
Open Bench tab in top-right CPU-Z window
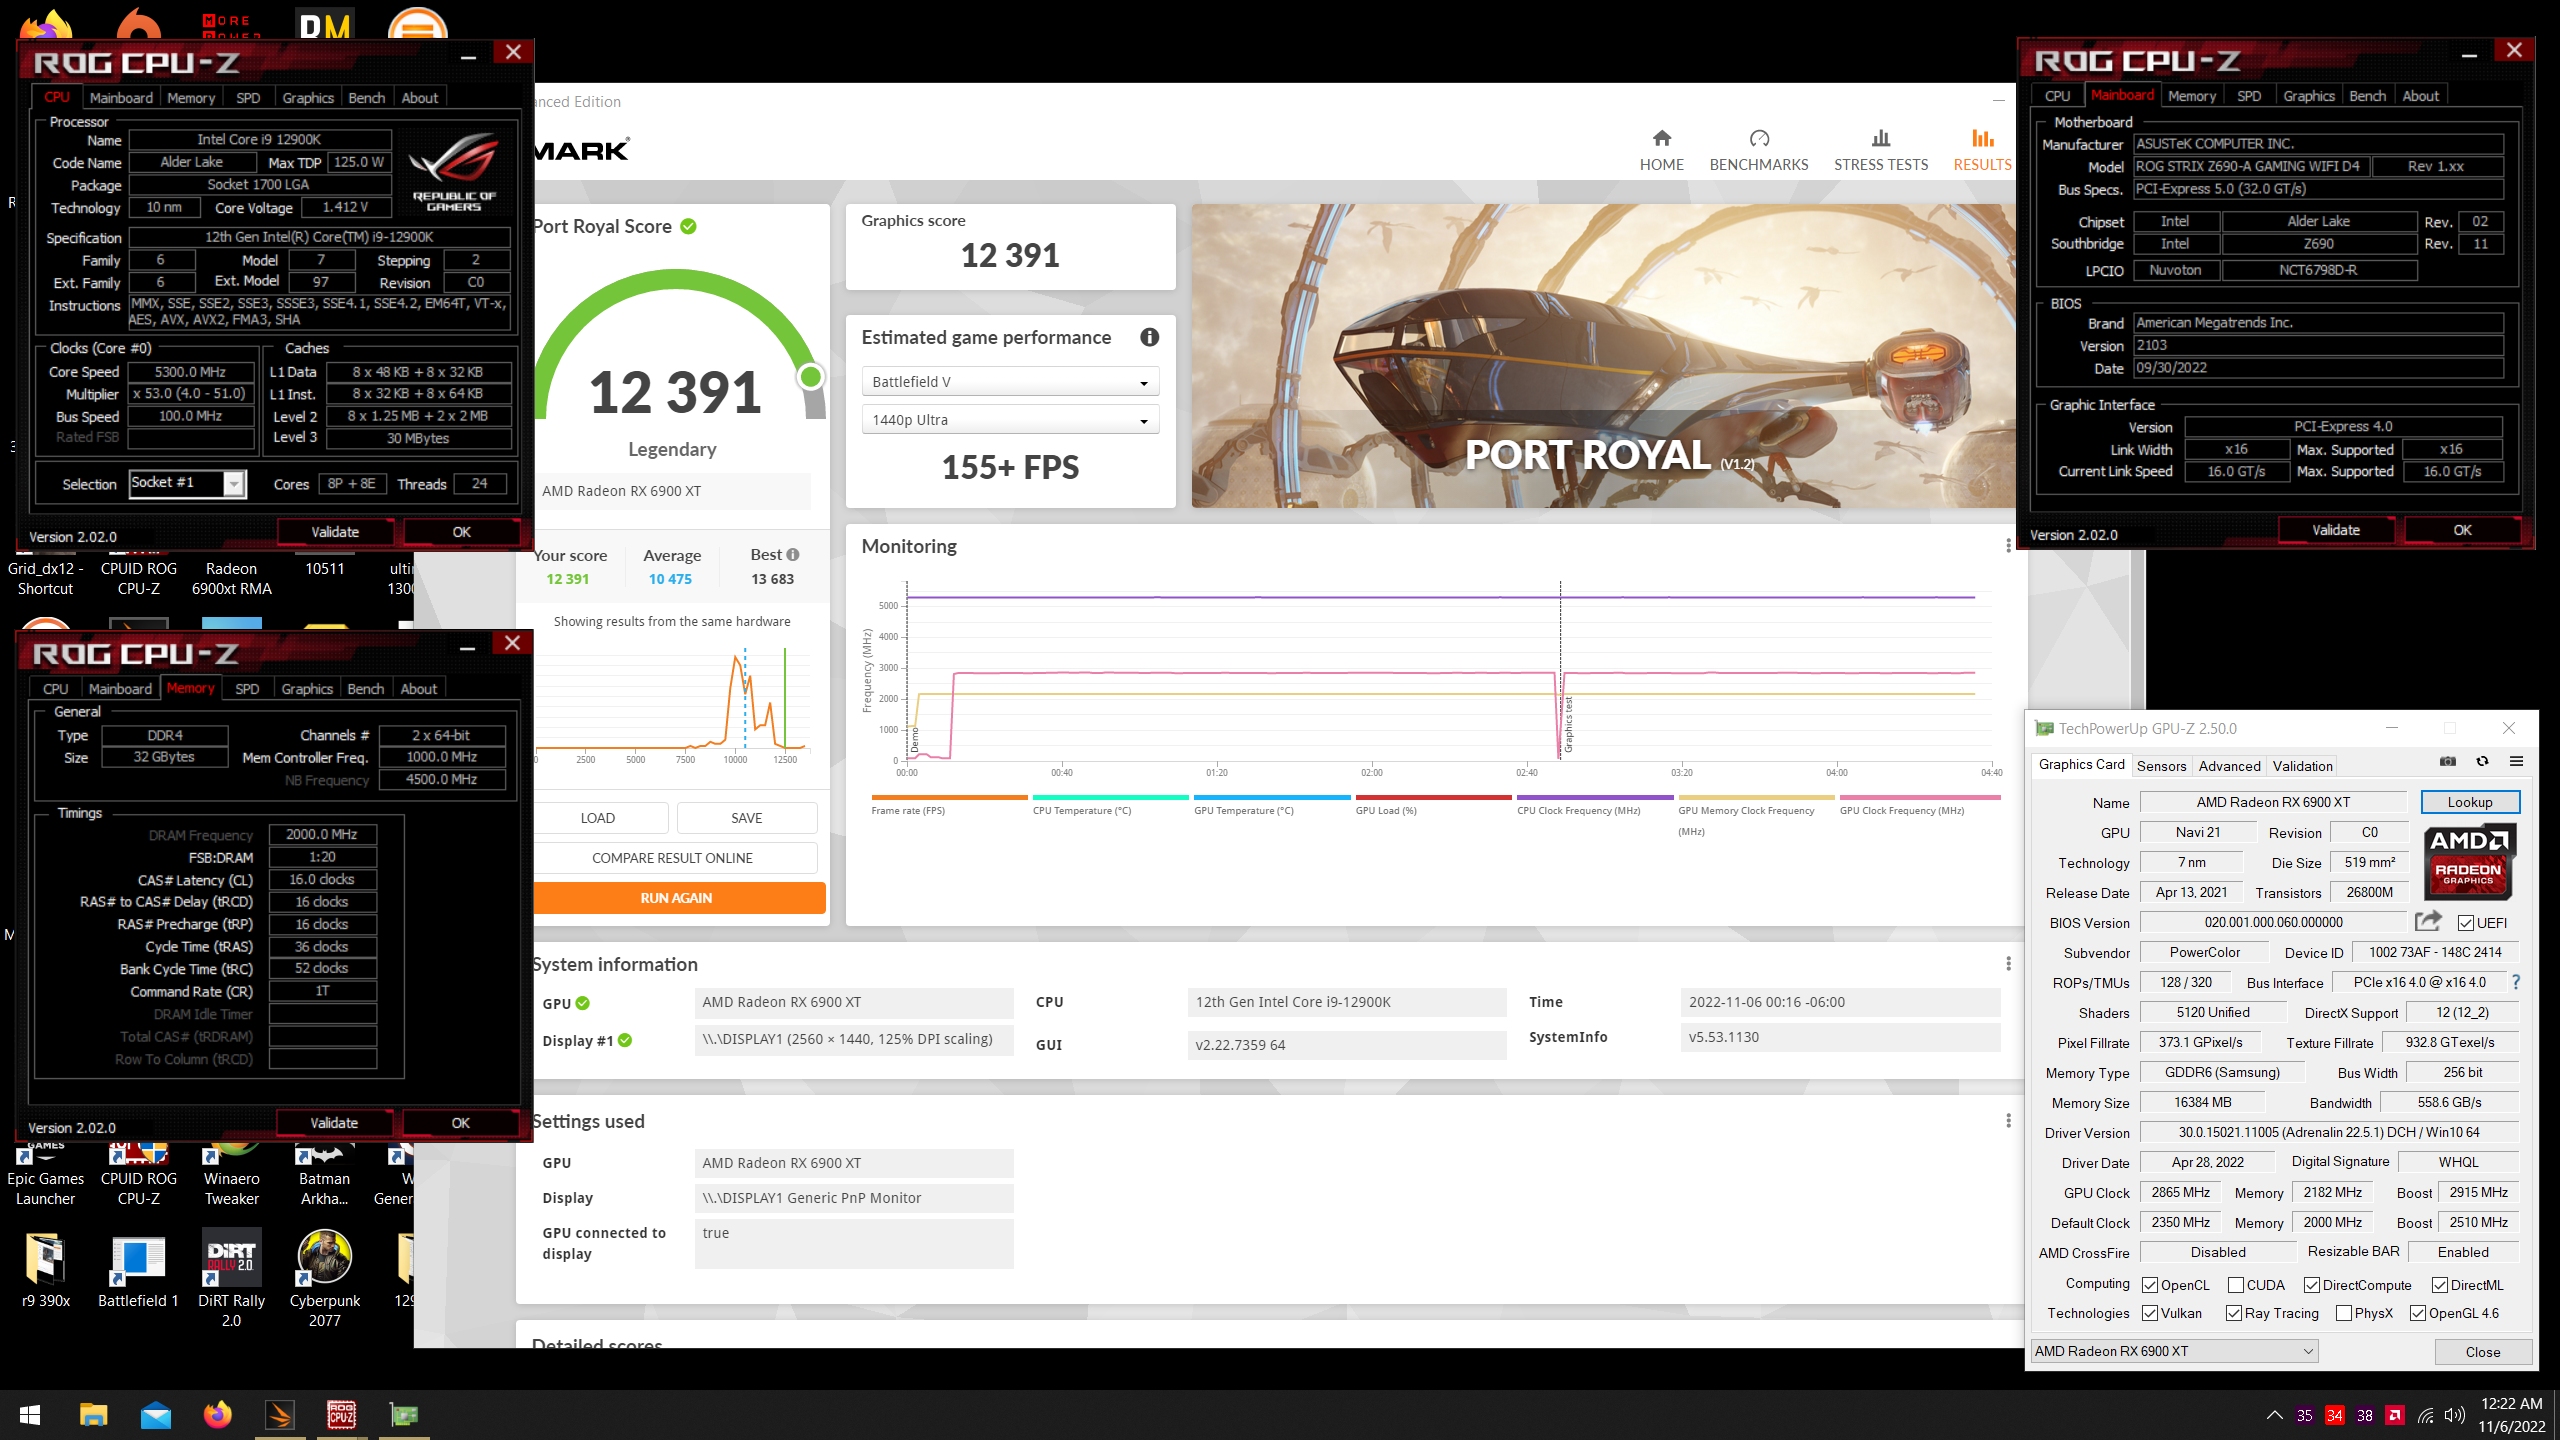(x=2367, y=96)
